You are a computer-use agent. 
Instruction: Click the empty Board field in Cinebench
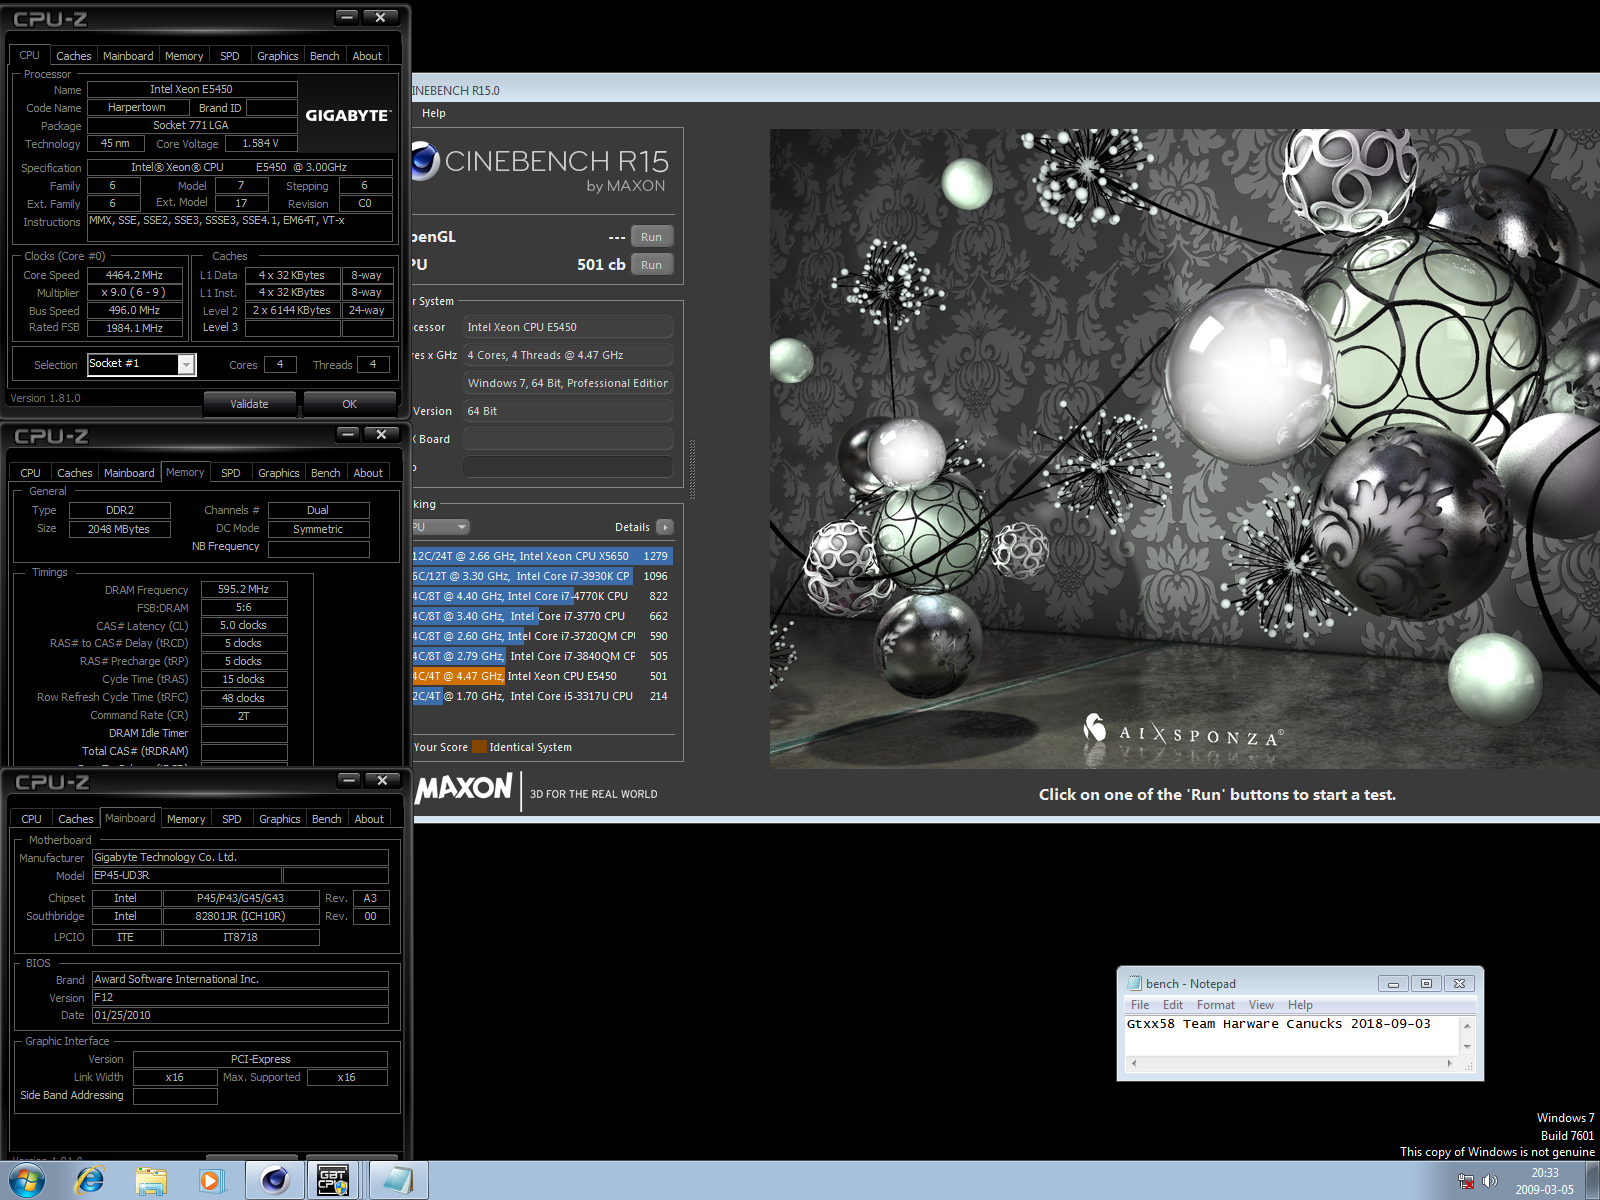[x=567, y=439]
